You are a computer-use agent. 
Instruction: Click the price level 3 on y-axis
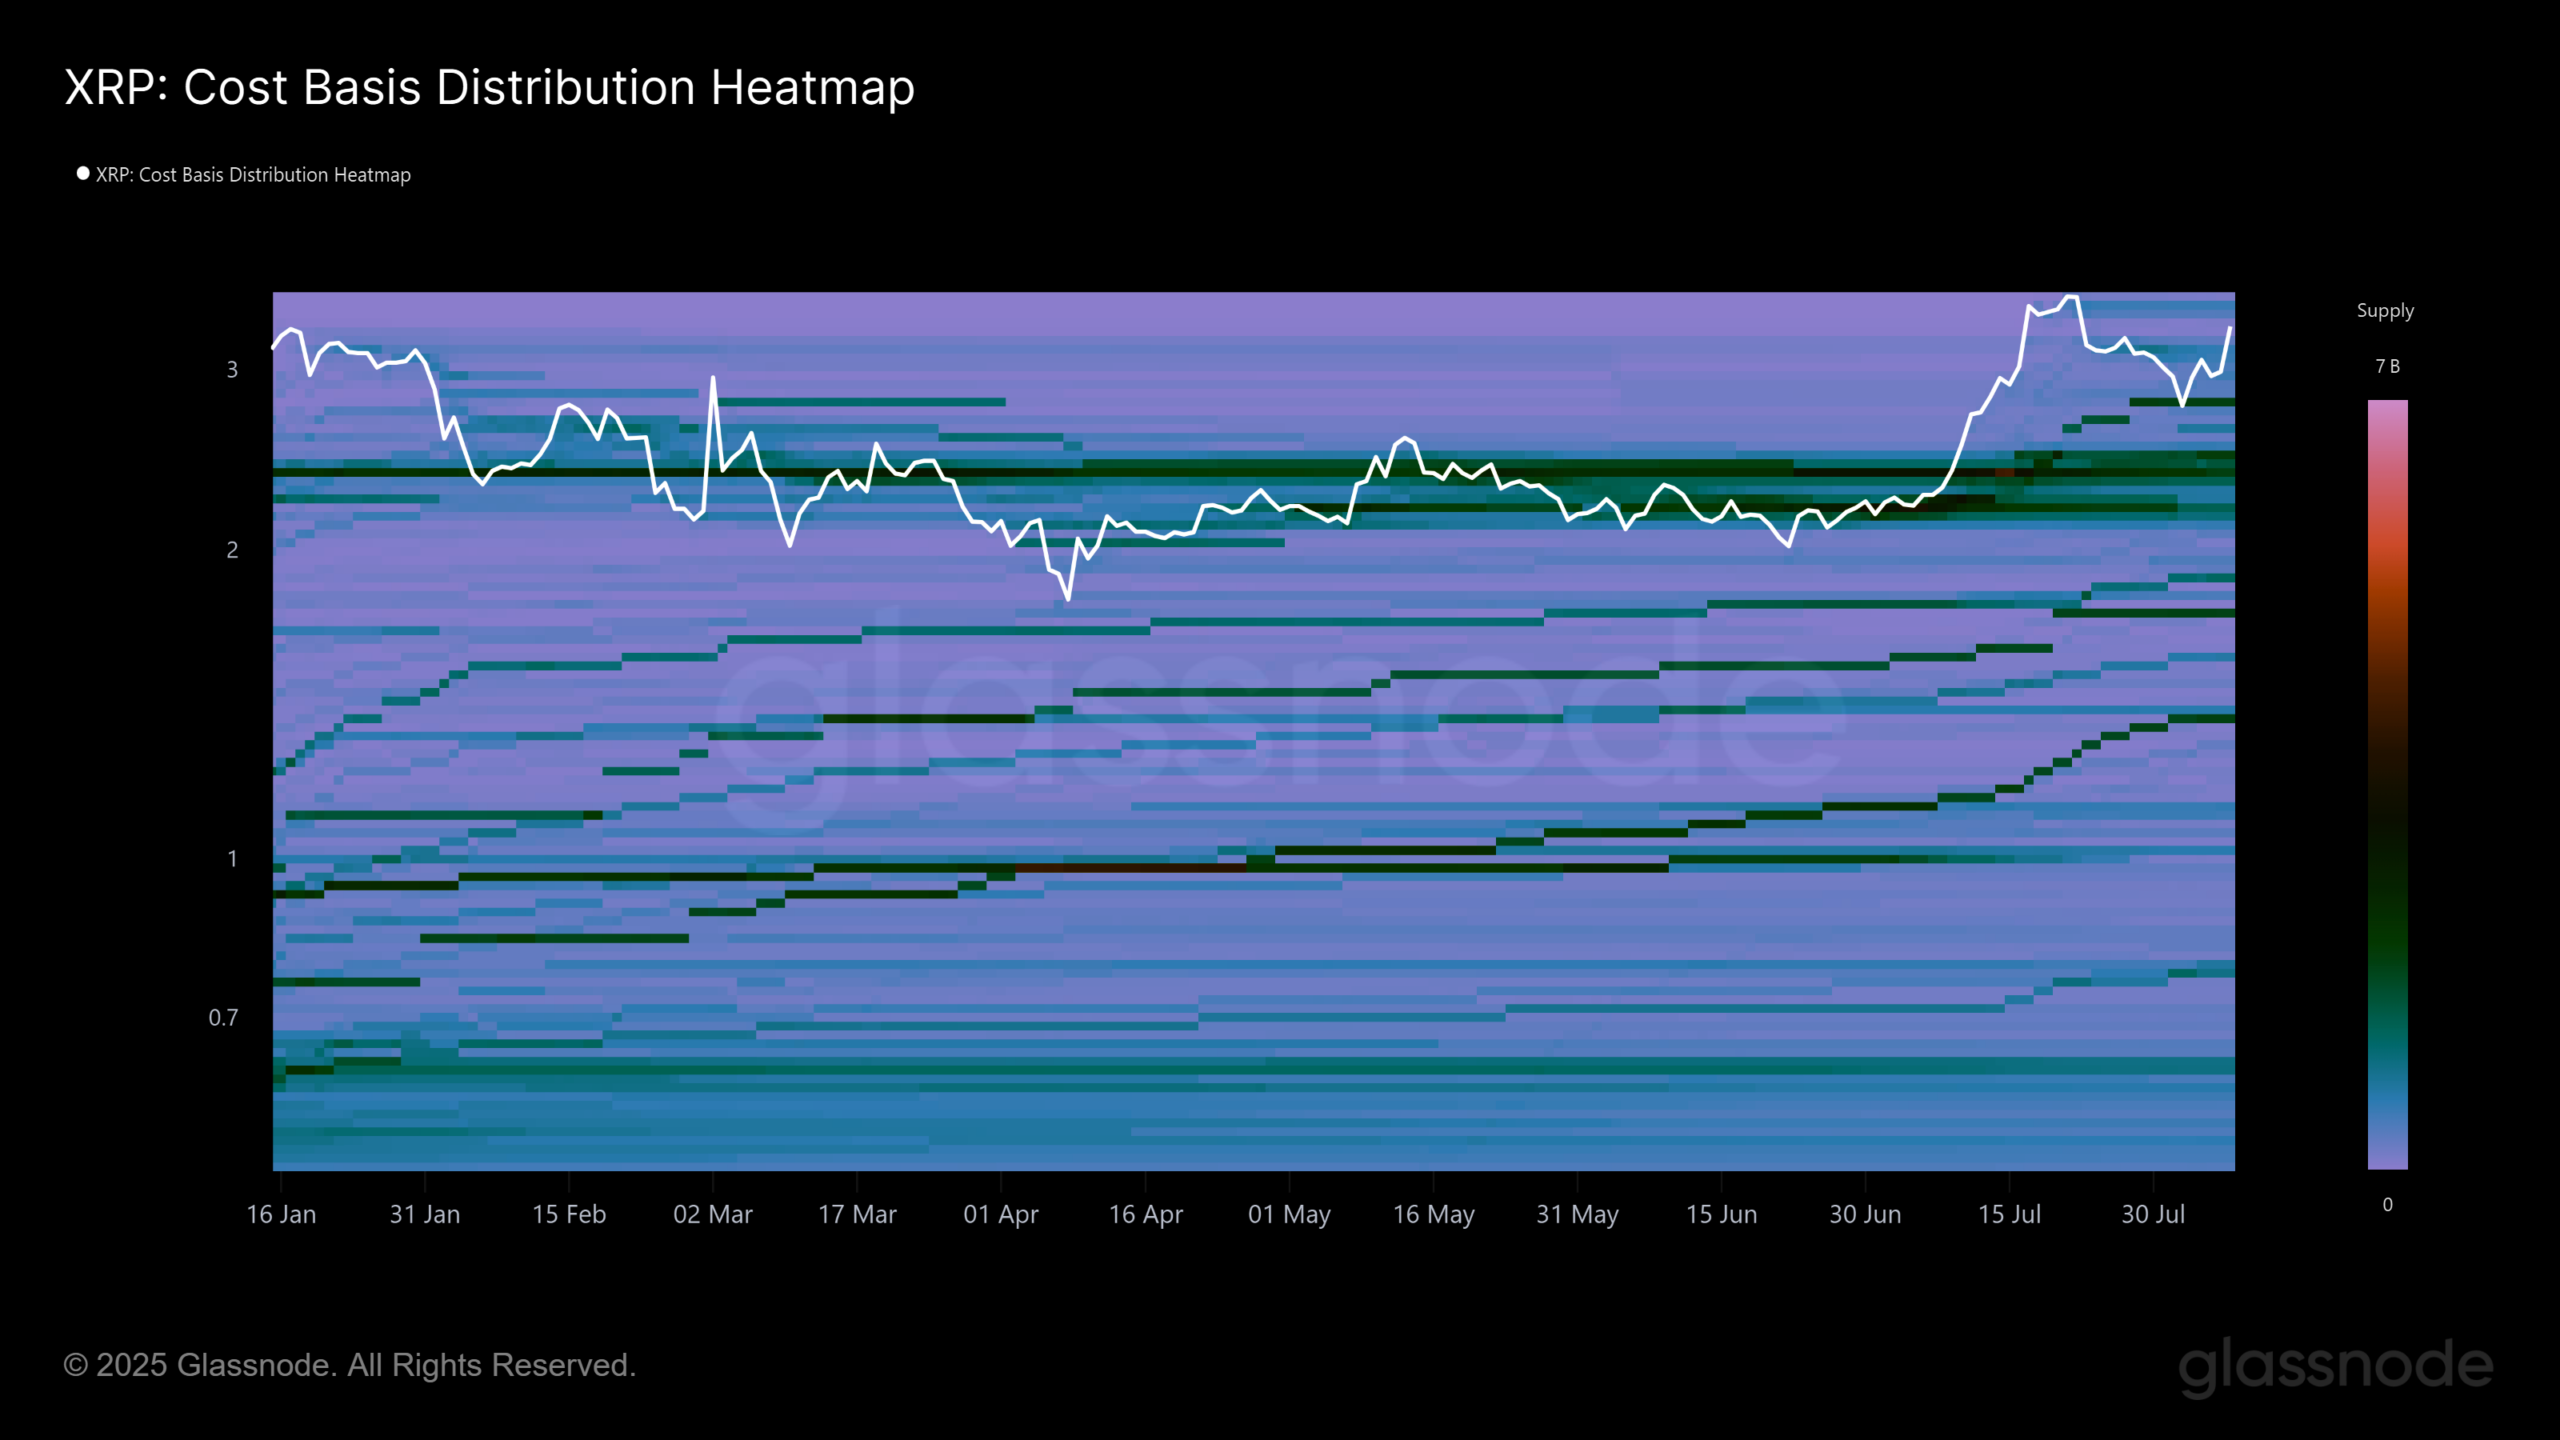coord(231,370)
